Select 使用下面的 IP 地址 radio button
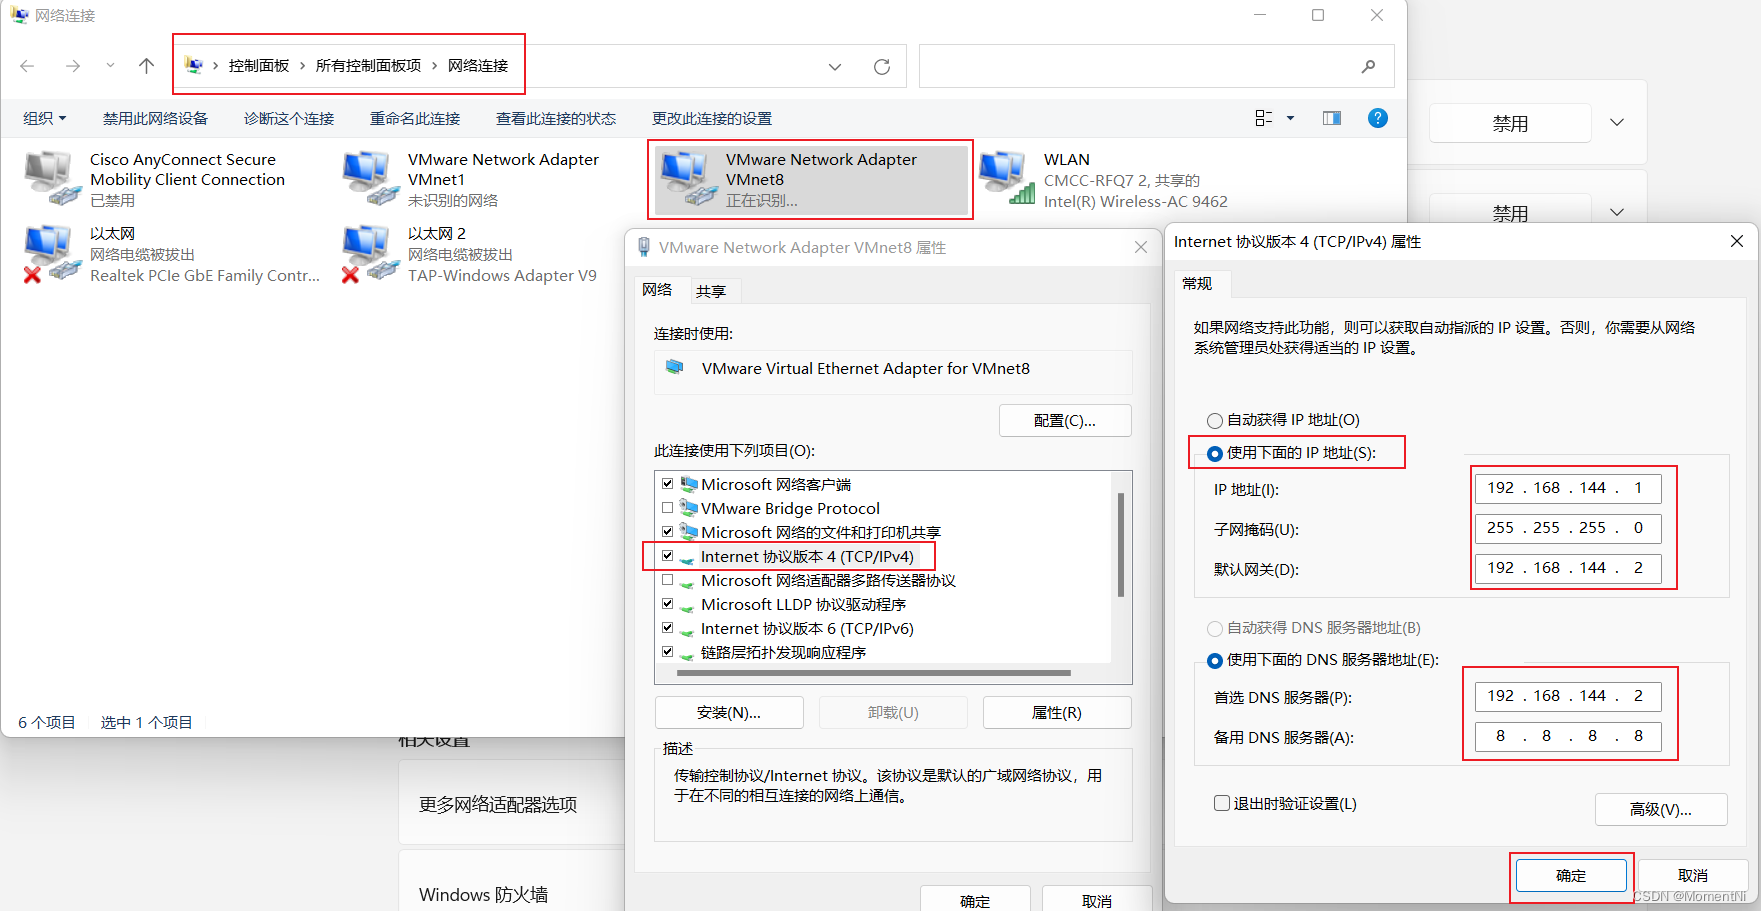Image resolution: width=1761 pixels, height=911 pixels. (1215, 454)
